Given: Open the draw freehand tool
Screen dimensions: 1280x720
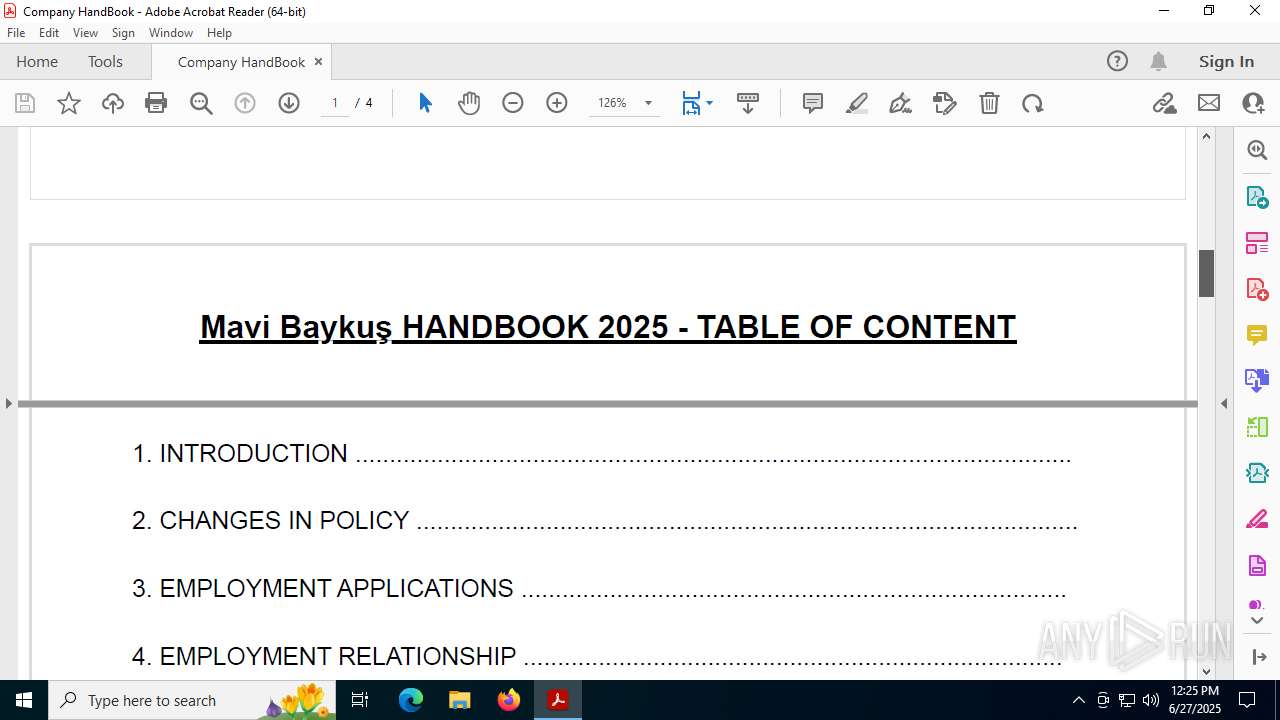Looking at the screenshot, I should [900, 103].
